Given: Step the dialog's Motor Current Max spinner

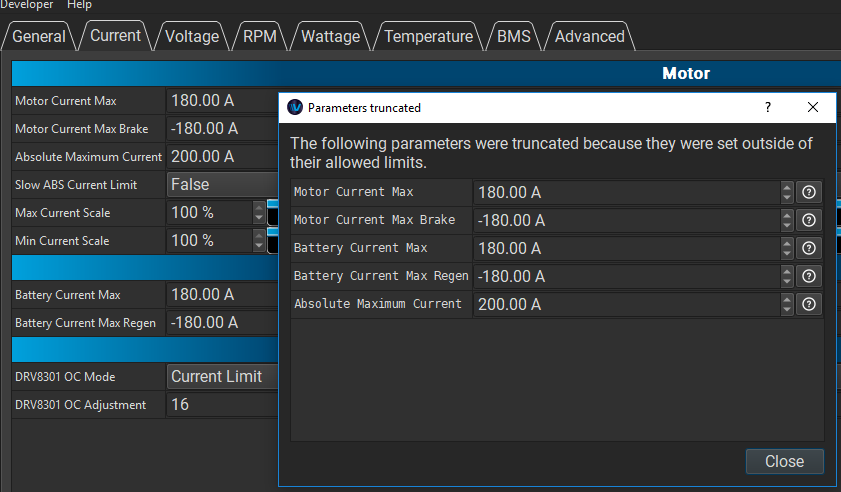Looking at the screenshot, I should click(787, 192).
